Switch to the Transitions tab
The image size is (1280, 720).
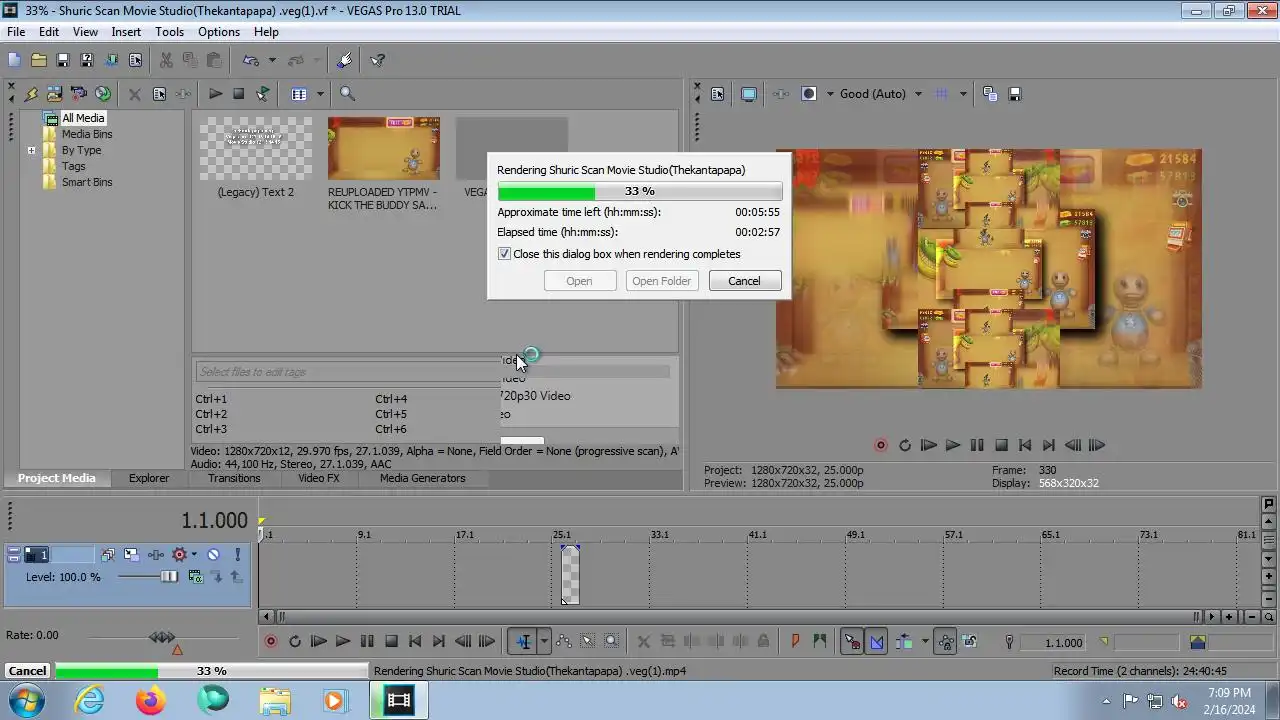point(234,478)
